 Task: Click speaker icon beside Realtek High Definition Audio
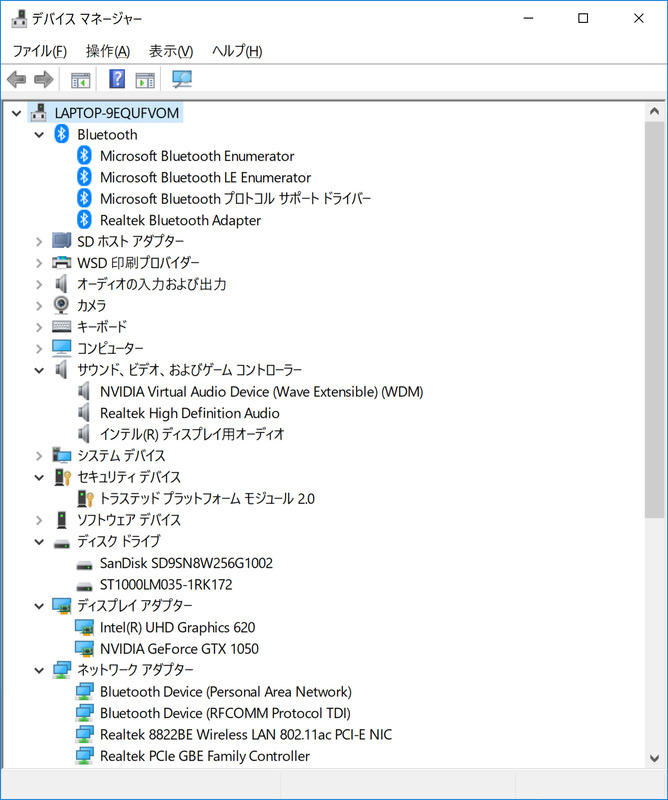84,413
